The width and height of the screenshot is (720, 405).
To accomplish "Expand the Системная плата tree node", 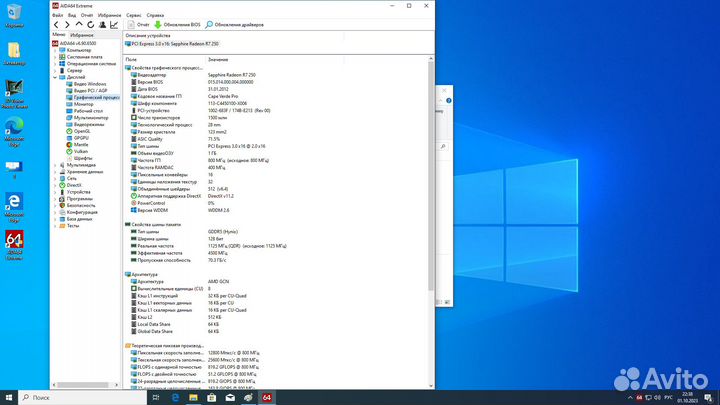I will [x=55, y=57].
